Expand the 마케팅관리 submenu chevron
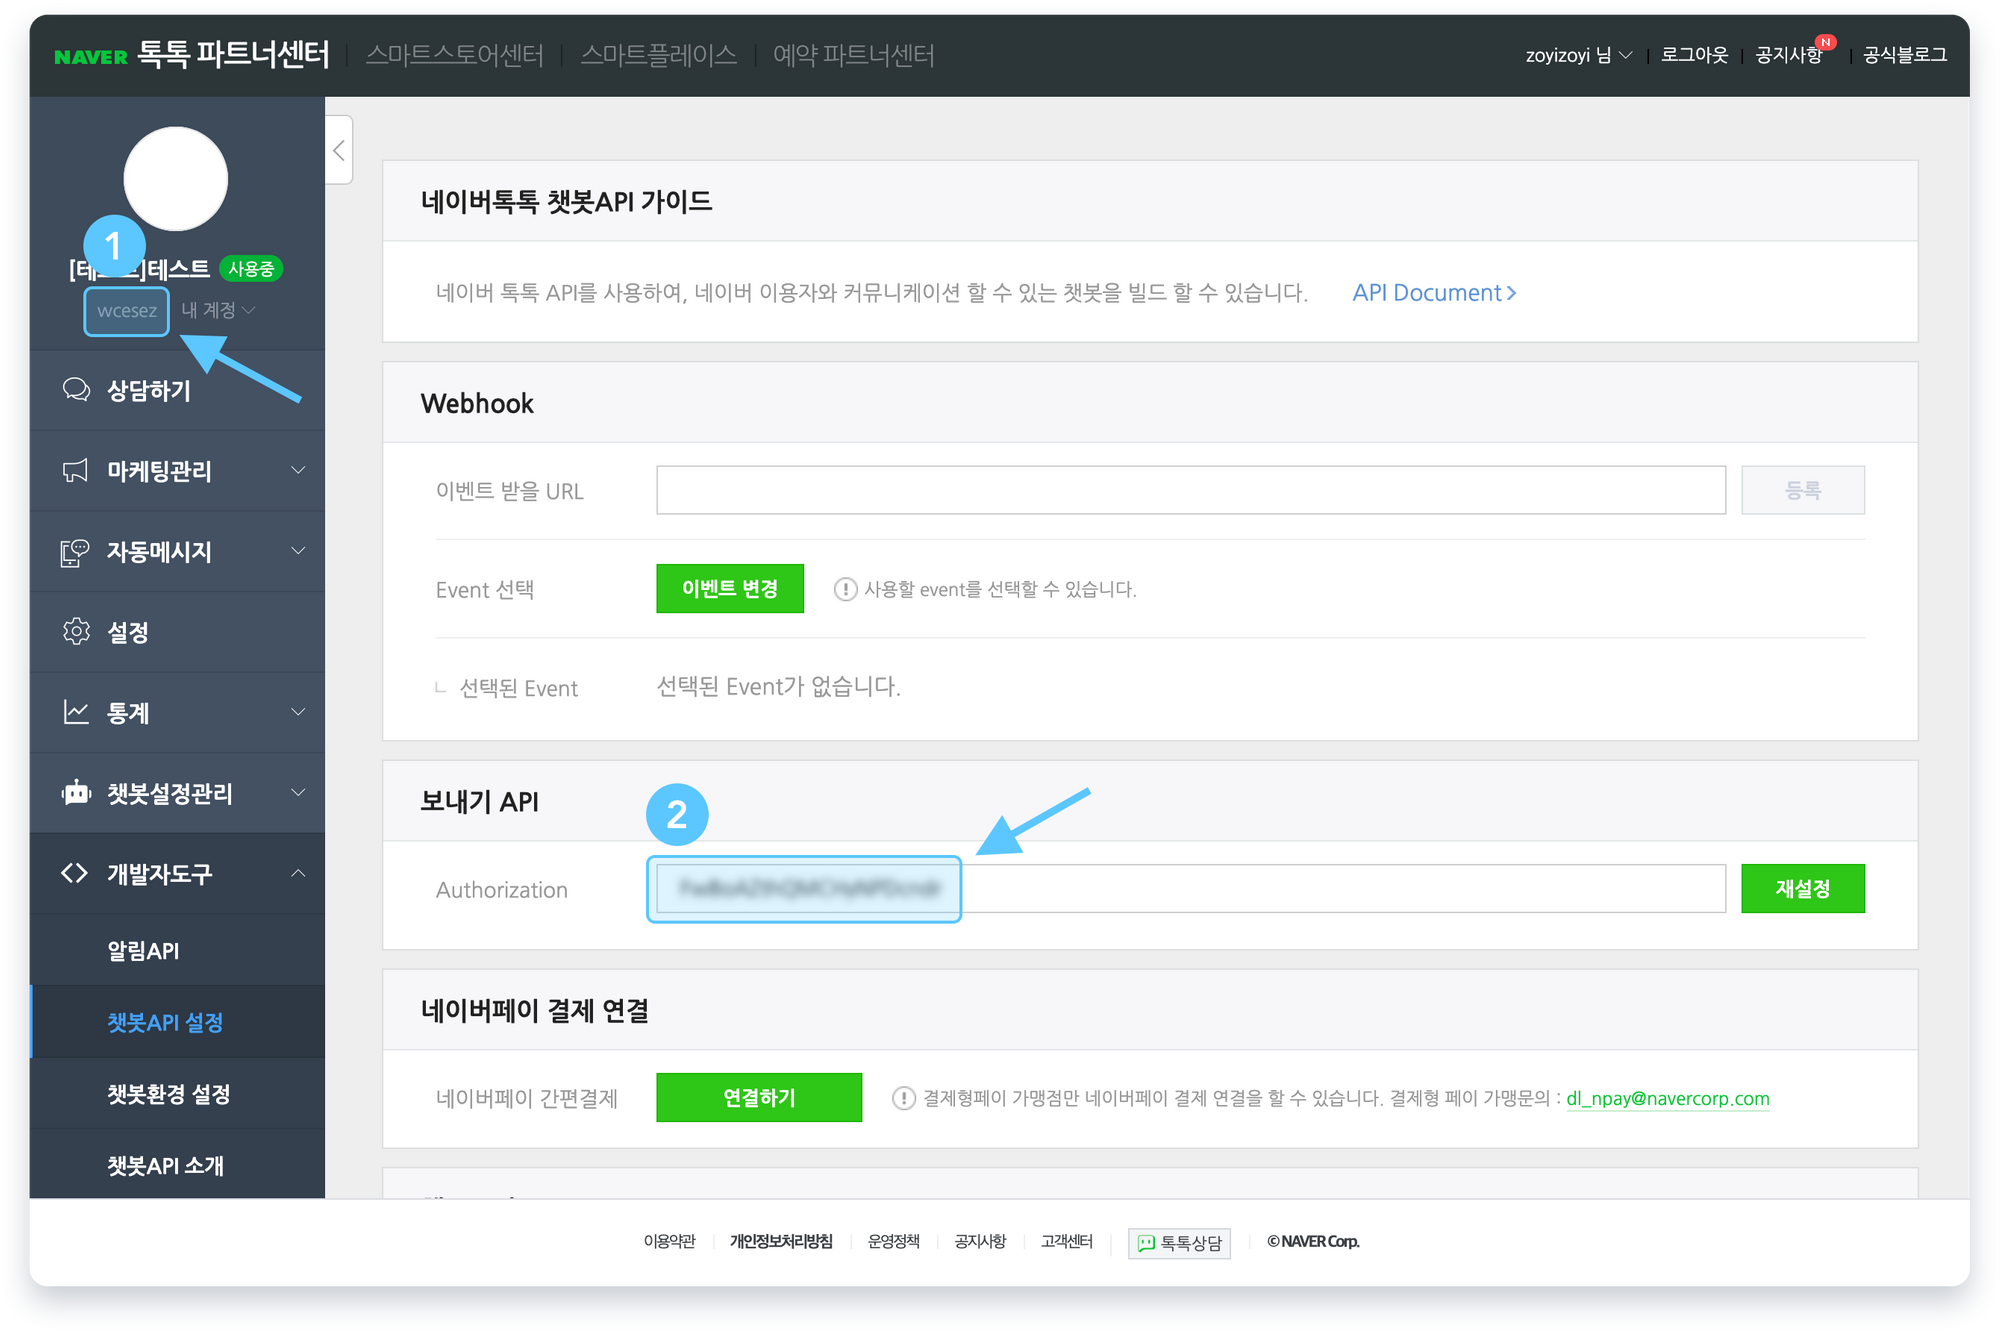The image size is (2000, 1331). click(298, 470)
